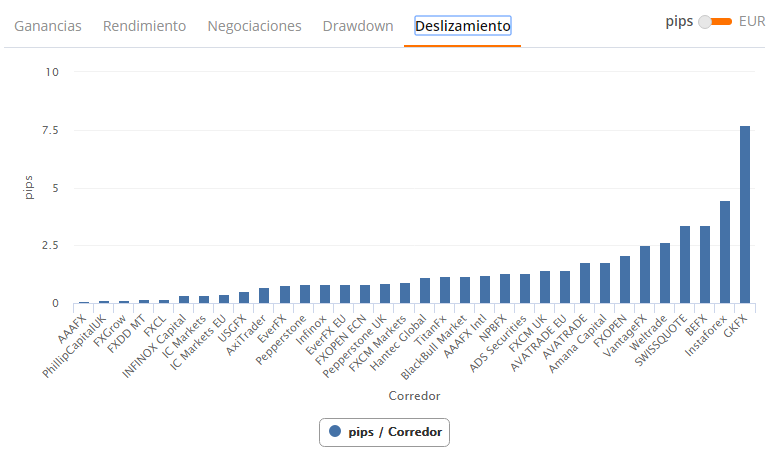The width and height of the screenshot is (766, 457).
Task: Click the AVATRADE EU bar
Action: pos(565,287)
